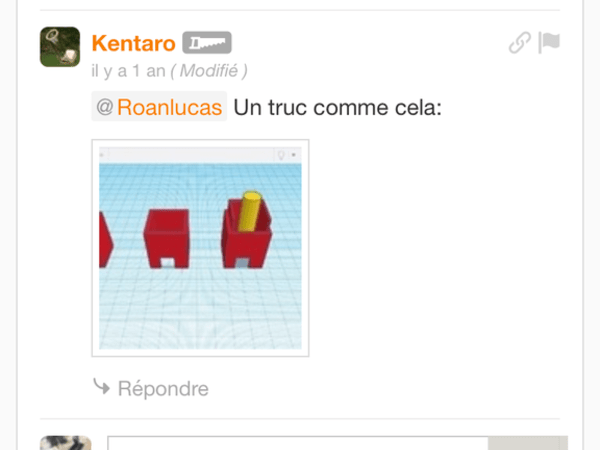Viewport: 600px width, 450px height.
Task: Click the curved reply arrow icon
Action: (102, 386)
